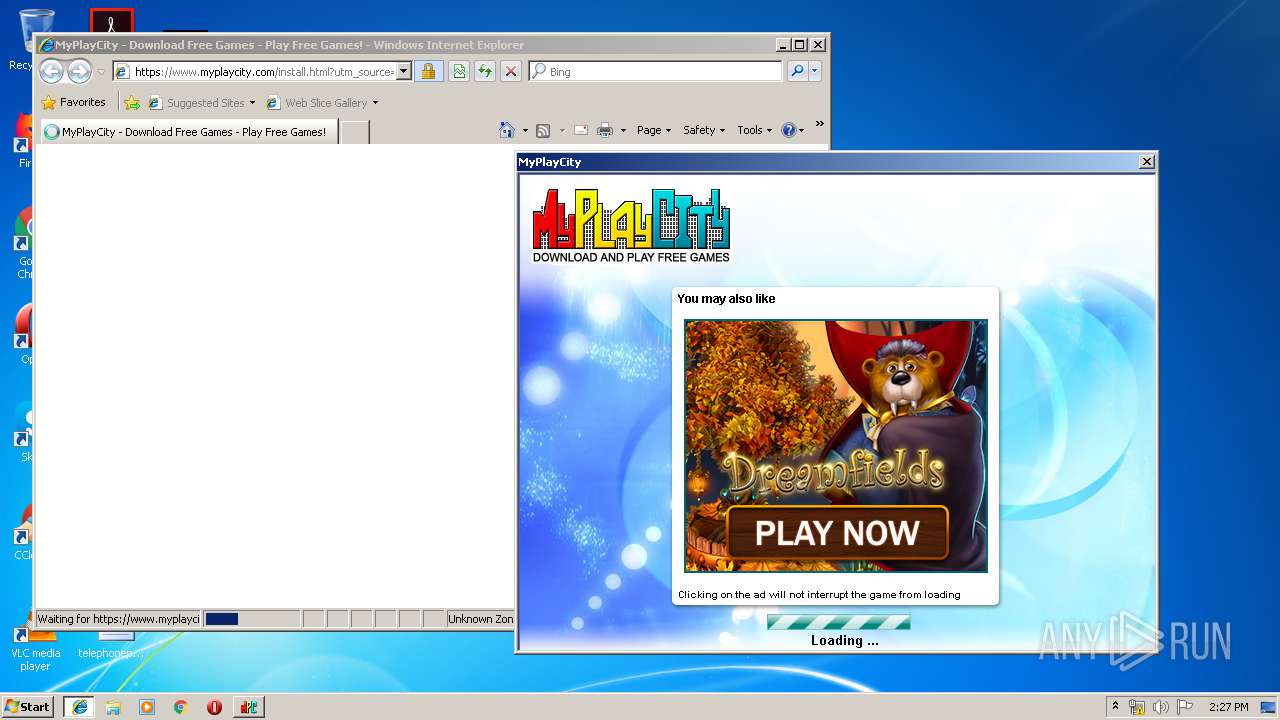Click the 2:27 PM clock

point(1228,707)
